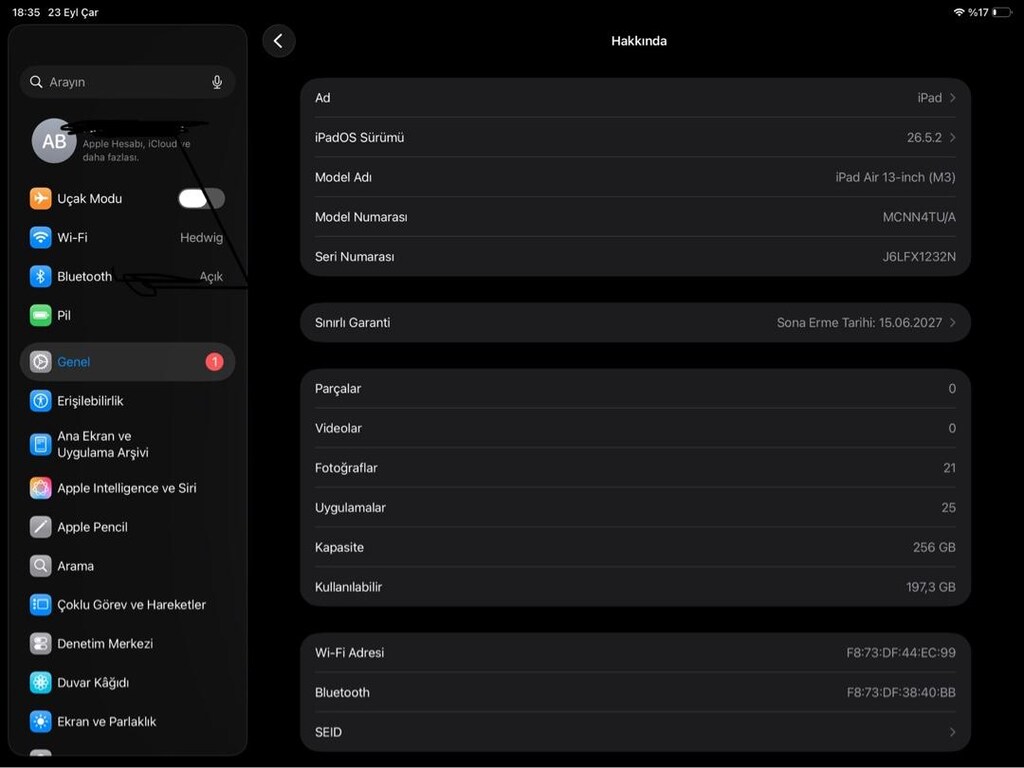Open the Arama settings icon
The width and height of the screenshot is (1024, 768).
point(40,566)
